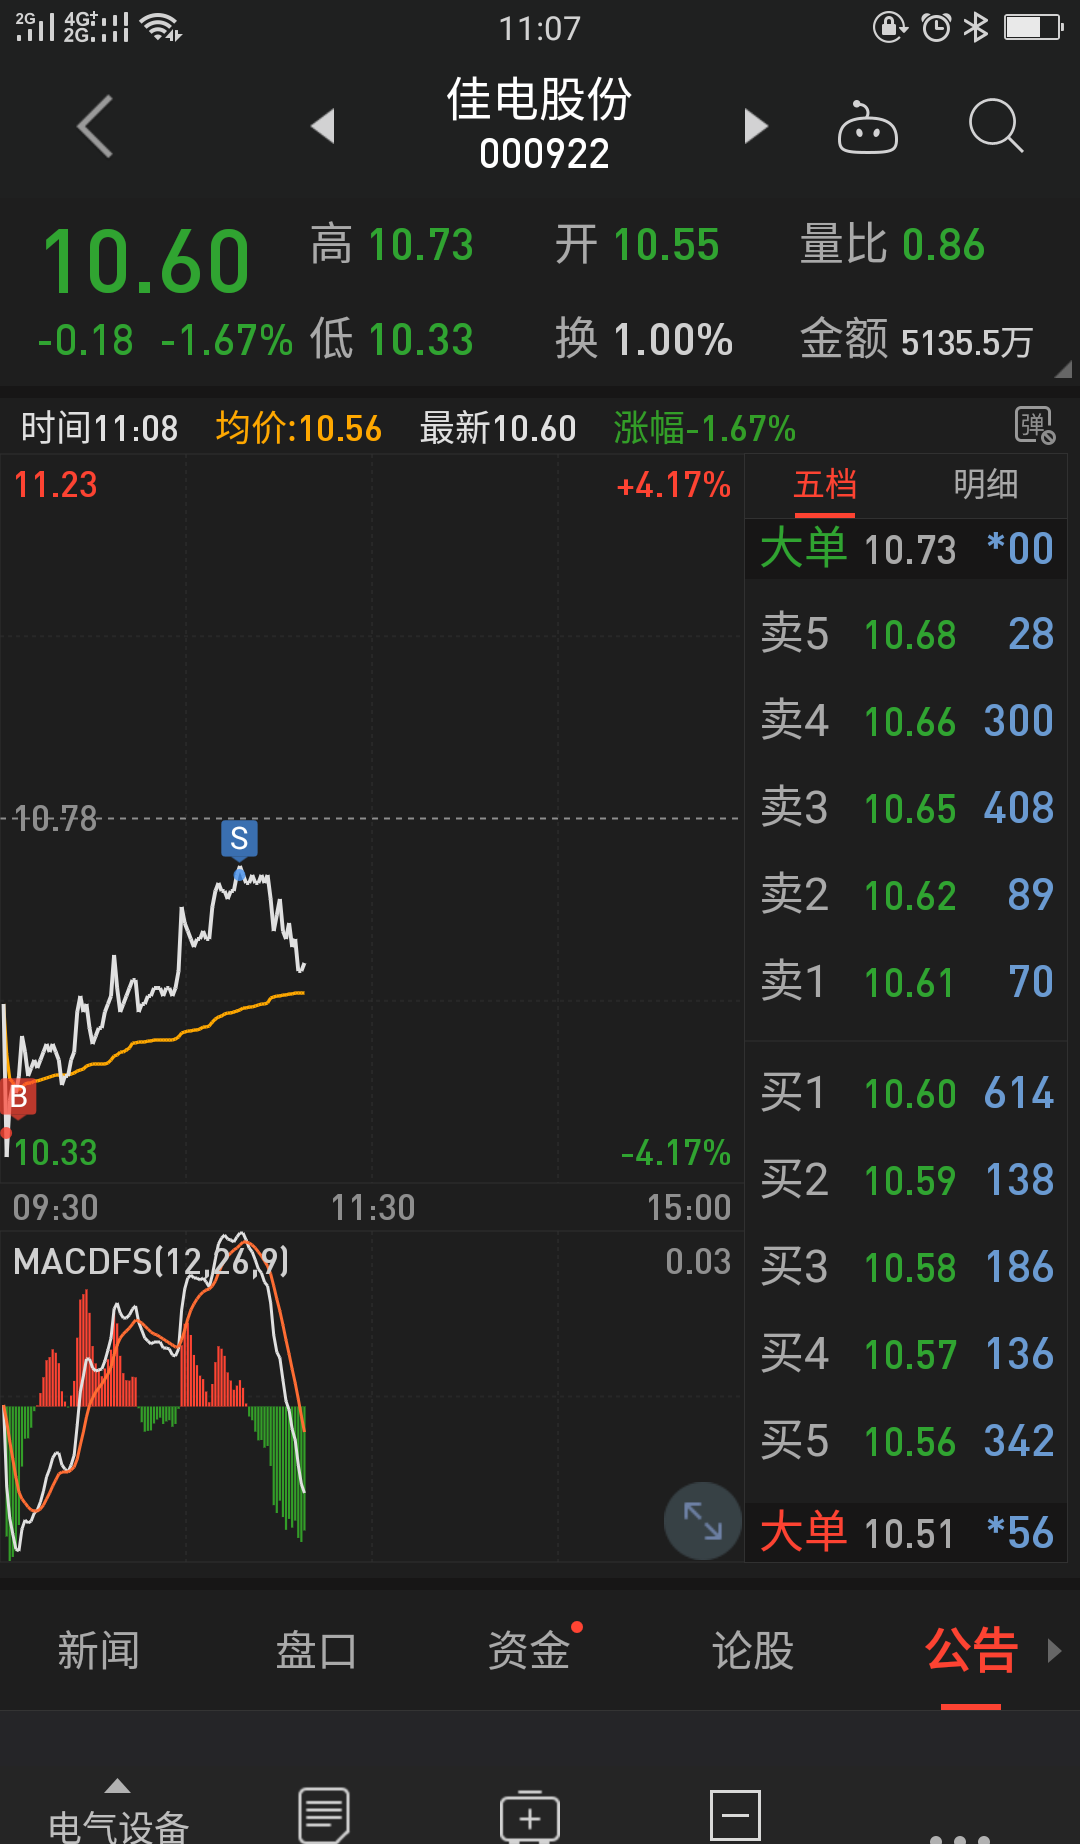The height and width of the screenshot is (1844, 1080).
Task: Select buy level 买1 10.60 row
Action: (907, 1094)
